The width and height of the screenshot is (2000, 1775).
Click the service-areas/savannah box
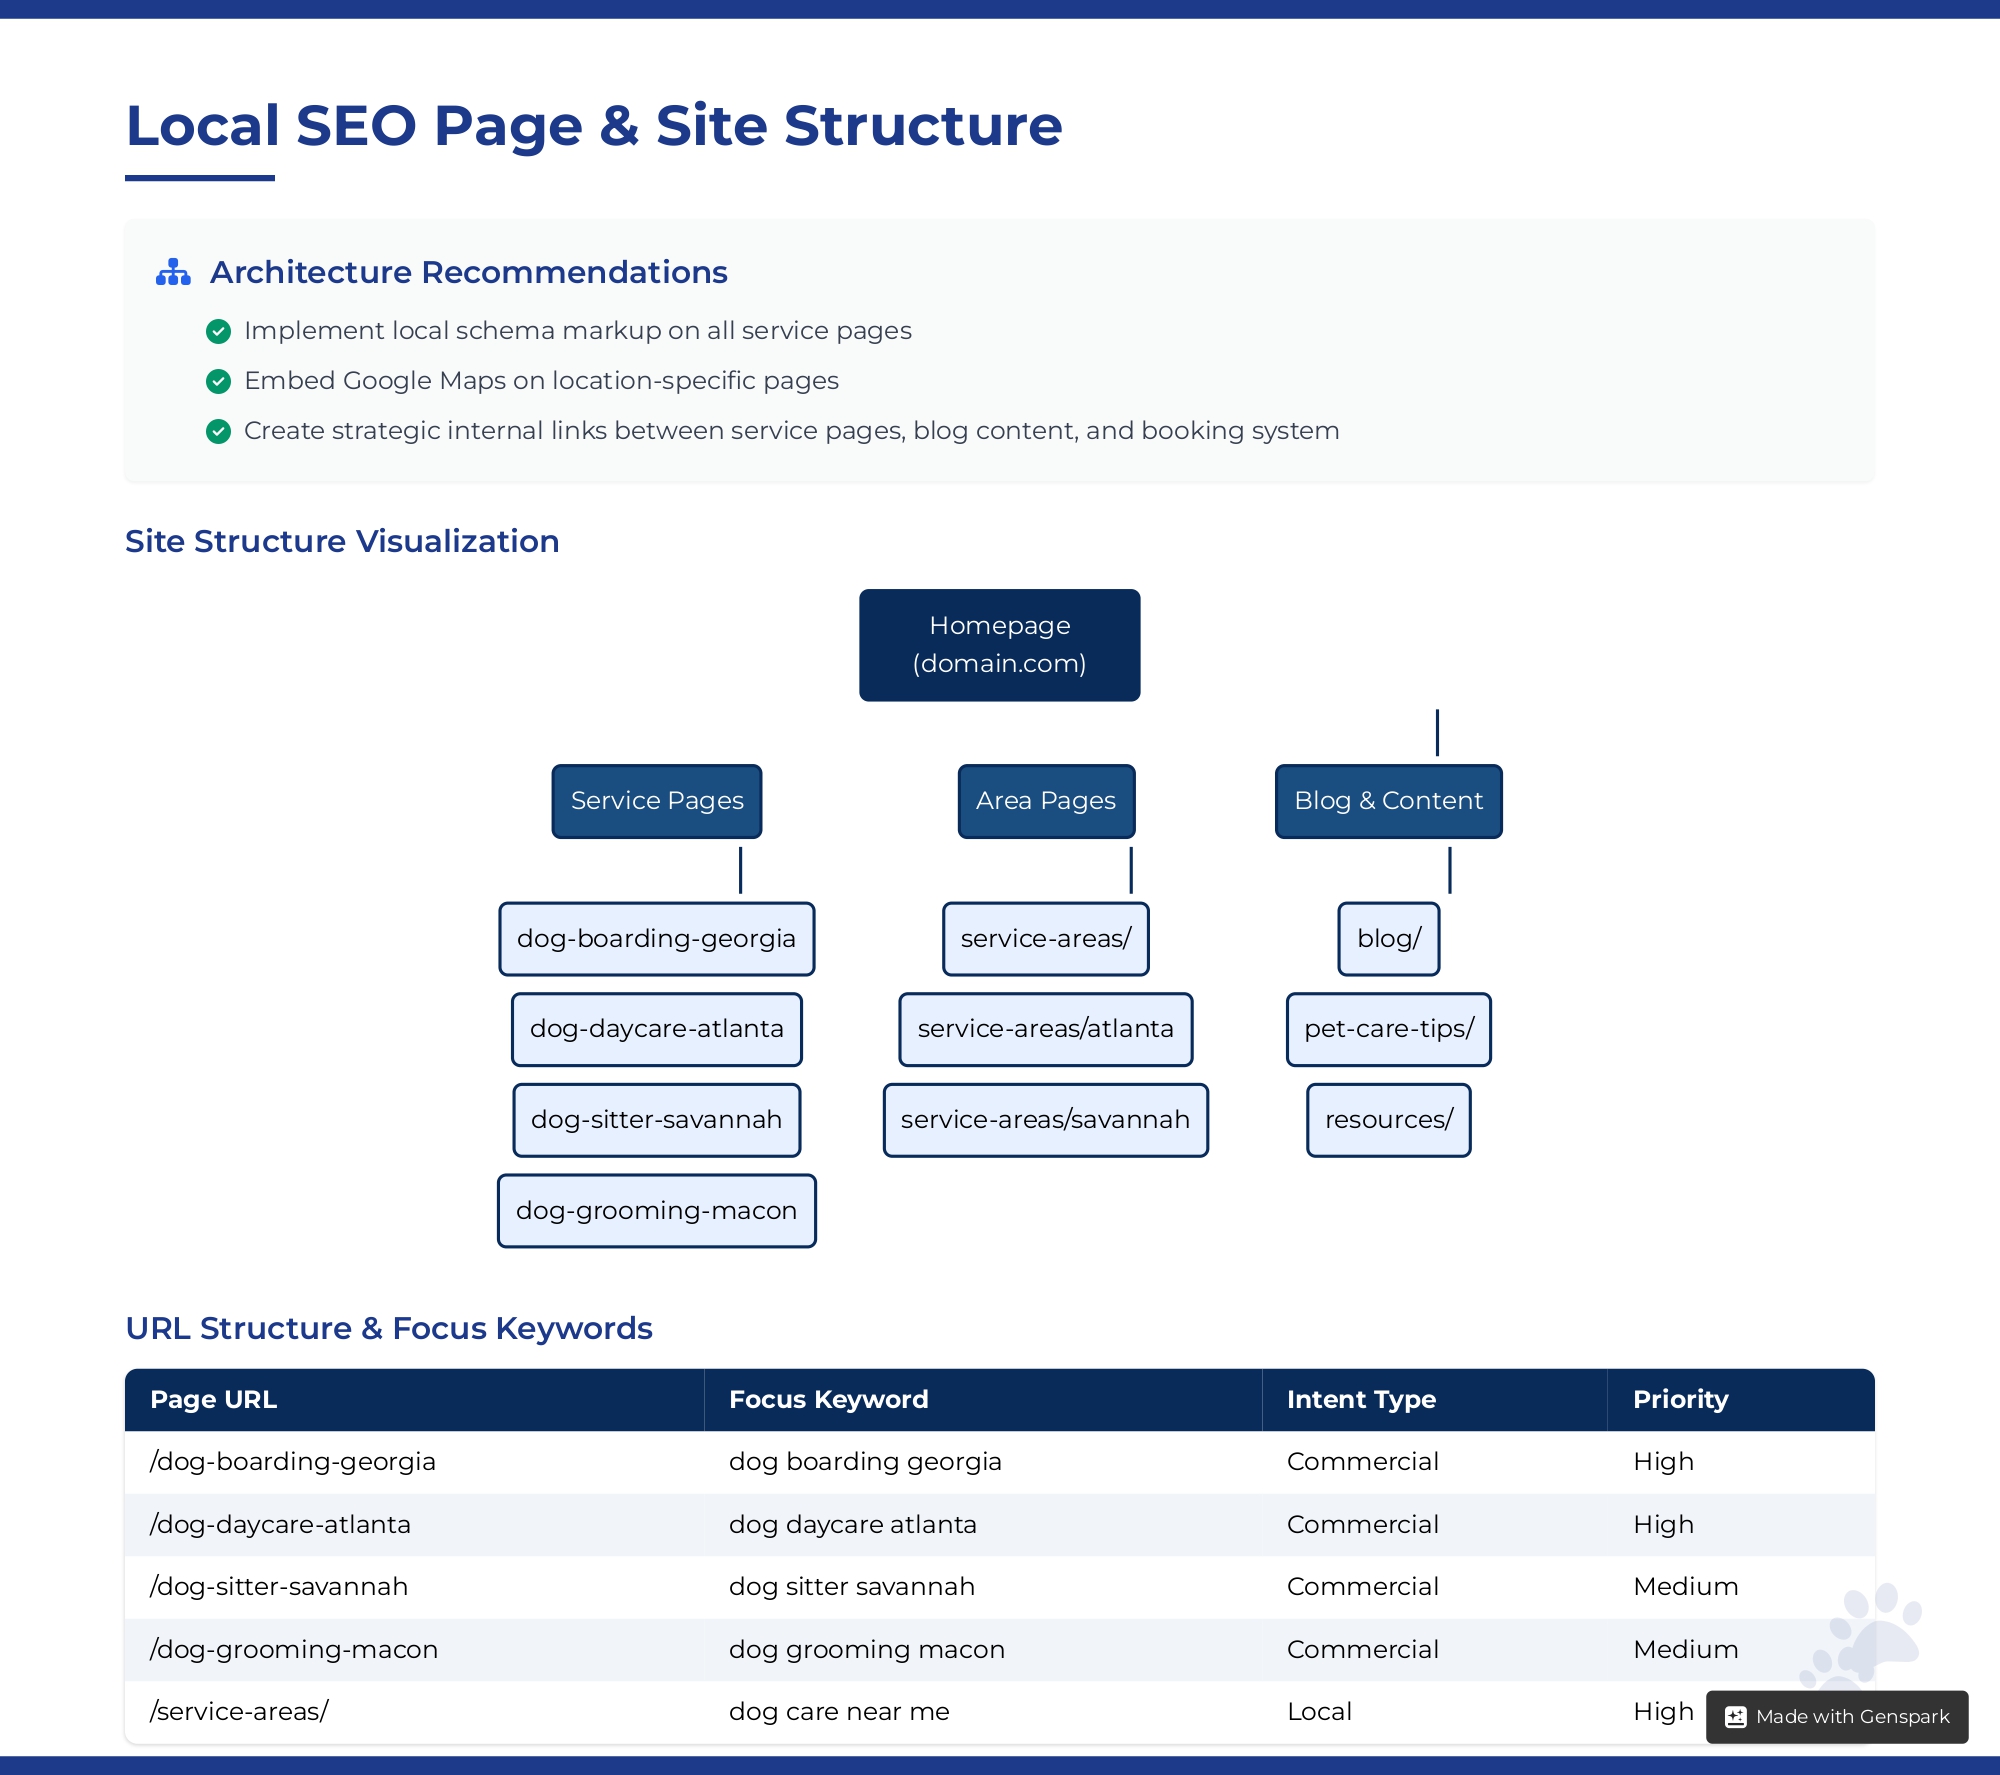tap(1045, 1120)
